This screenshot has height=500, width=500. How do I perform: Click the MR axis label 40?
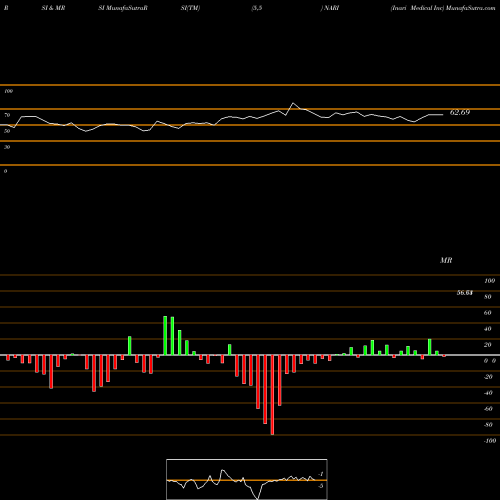487,329
